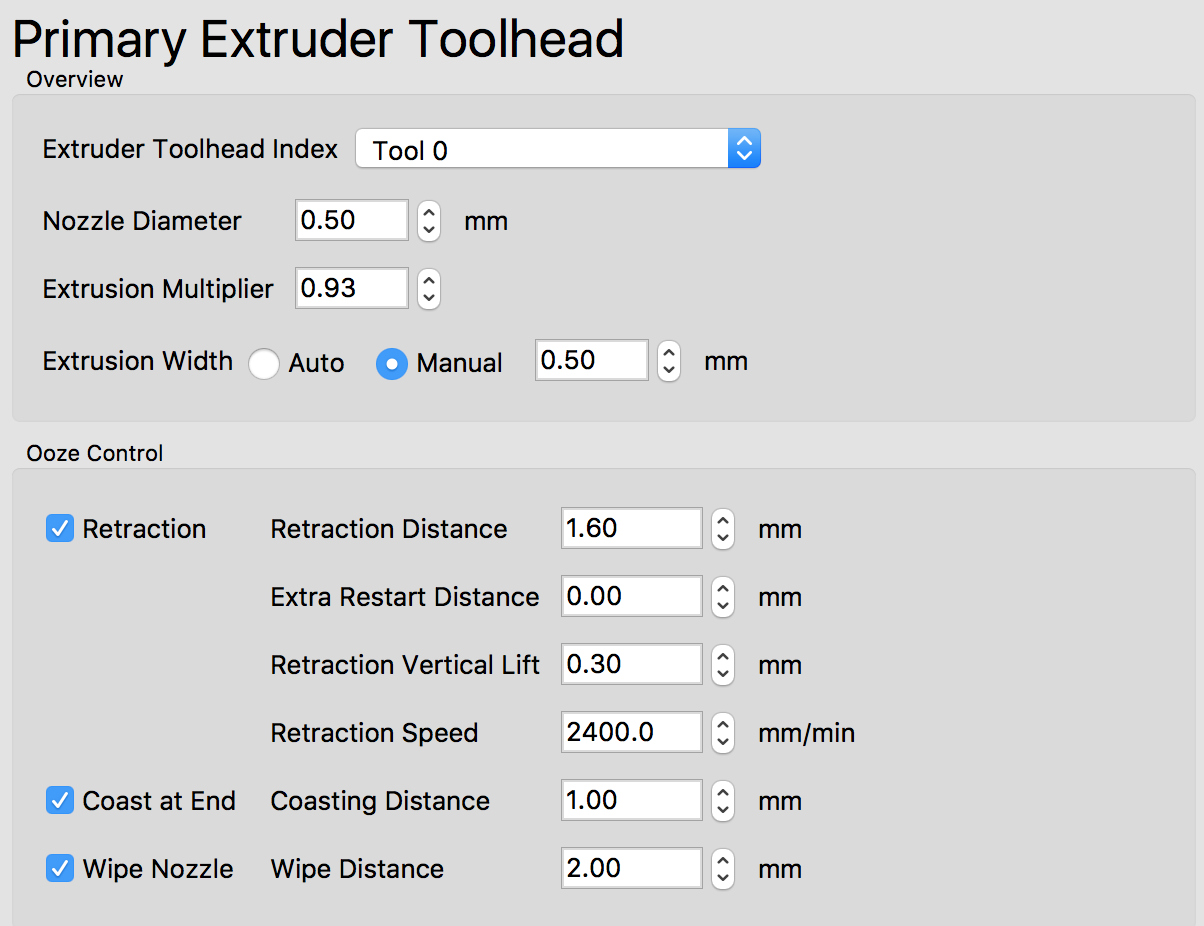Increase Nozzle Diameter with stepper up arrow
The width and height of the screenshot is (1204, 926).
point(428,211)
